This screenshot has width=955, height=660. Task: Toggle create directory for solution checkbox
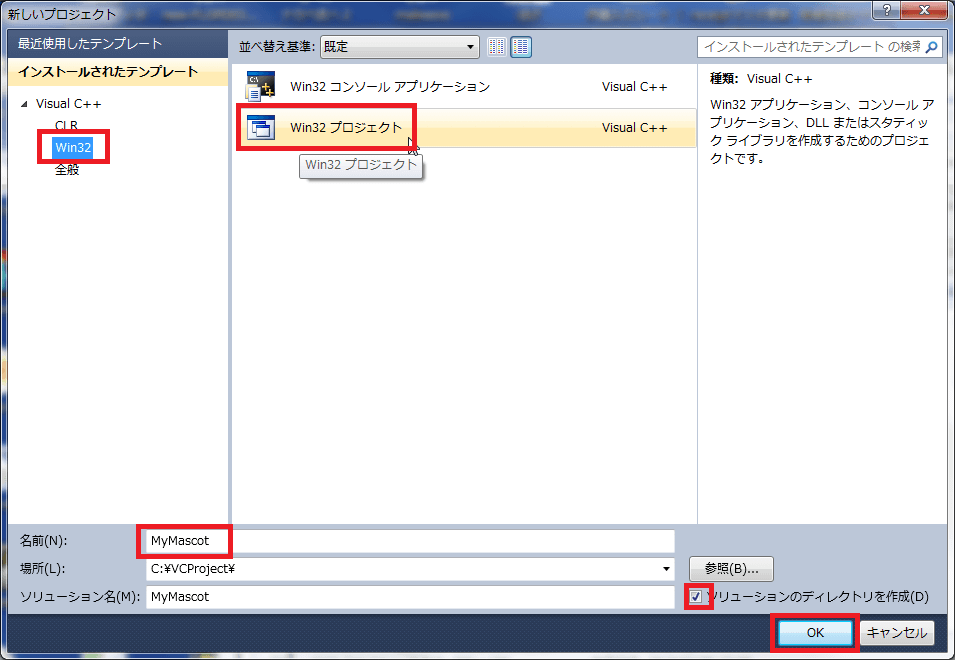(x=696, y=597)
